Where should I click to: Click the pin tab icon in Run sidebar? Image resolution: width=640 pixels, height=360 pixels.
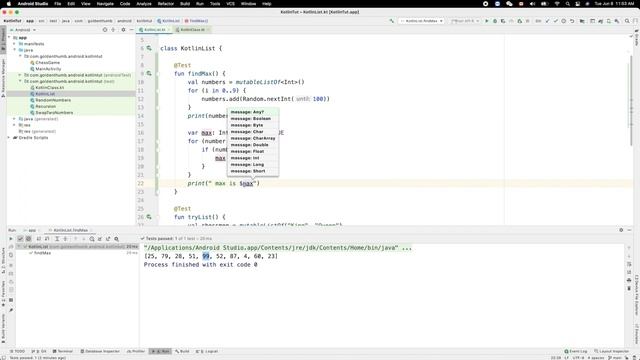coord(11,310)
